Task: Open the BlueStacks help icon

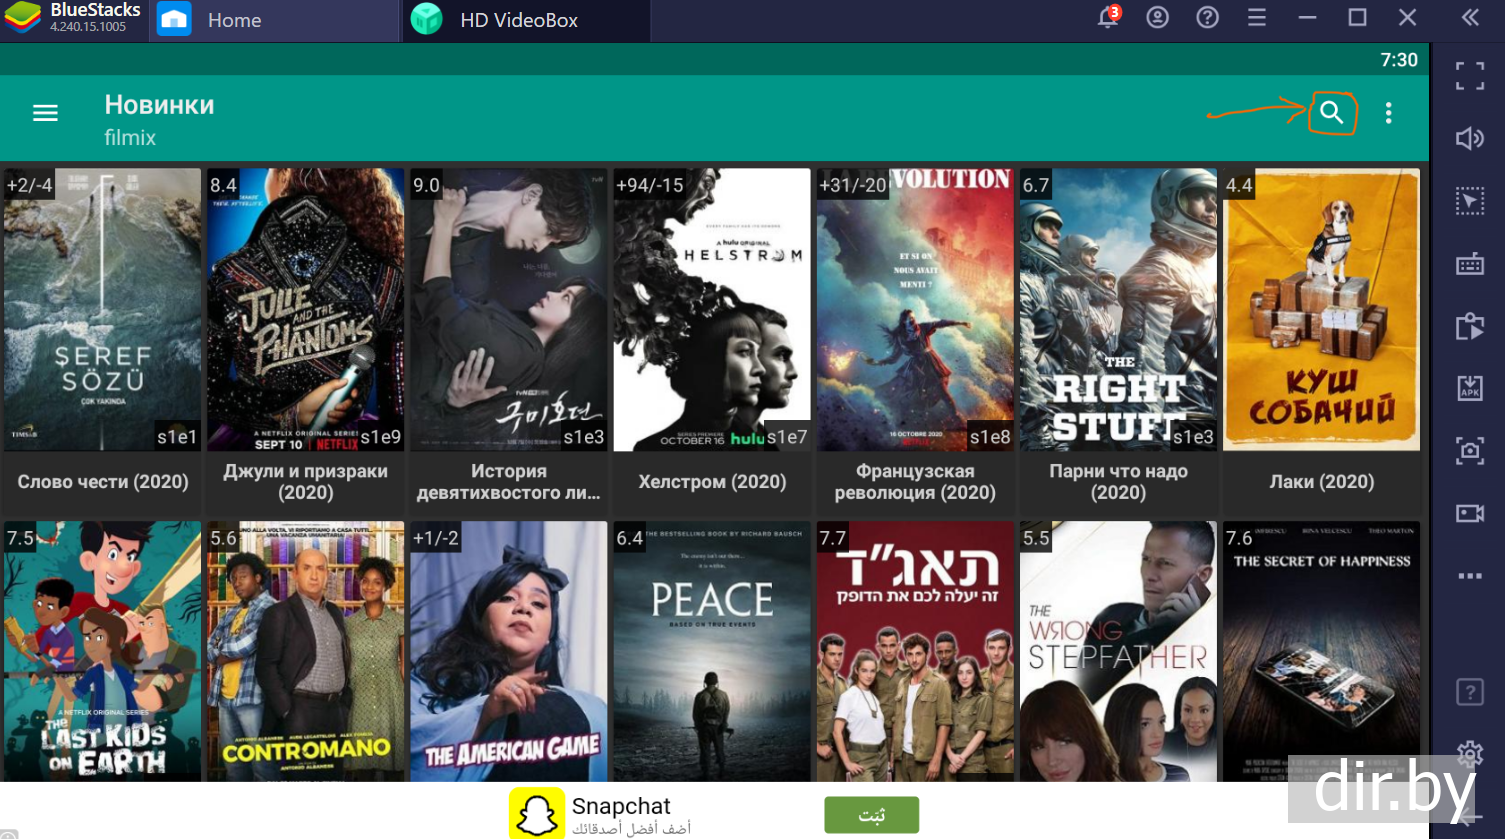Action: click(1207, 17)
